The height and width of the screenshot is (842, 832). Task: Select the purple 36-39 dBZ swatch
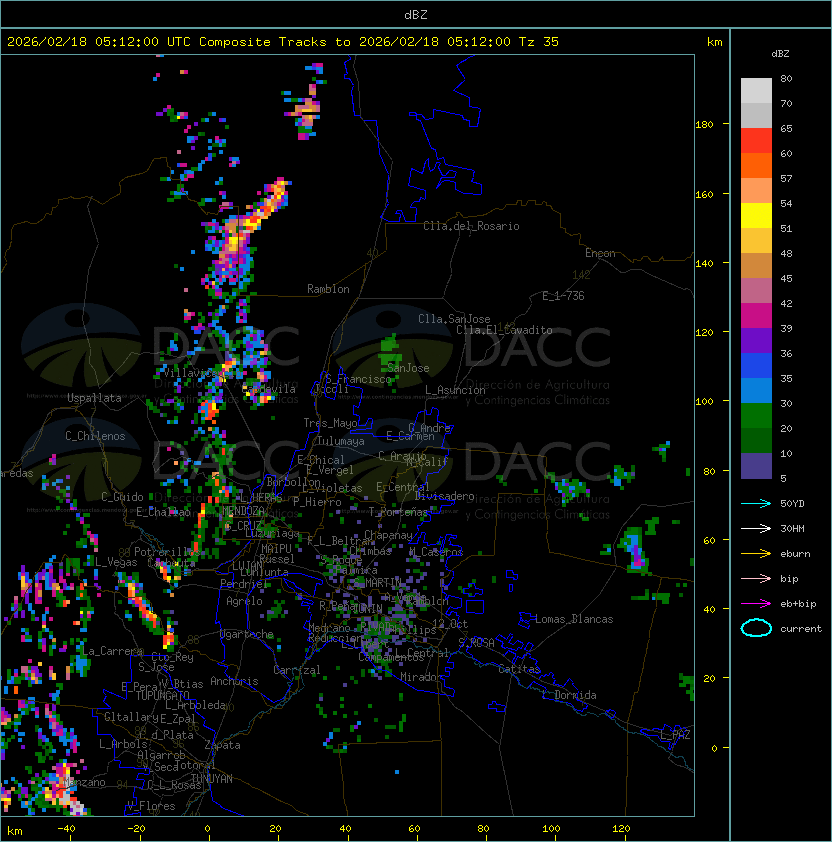pos(756,340)
